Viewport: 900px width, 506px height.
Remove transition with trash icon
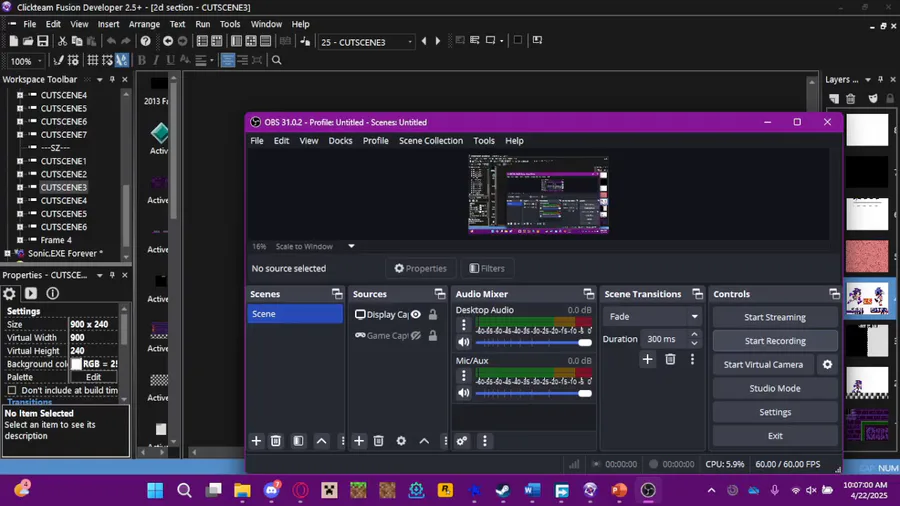click(x=670, y=359)
